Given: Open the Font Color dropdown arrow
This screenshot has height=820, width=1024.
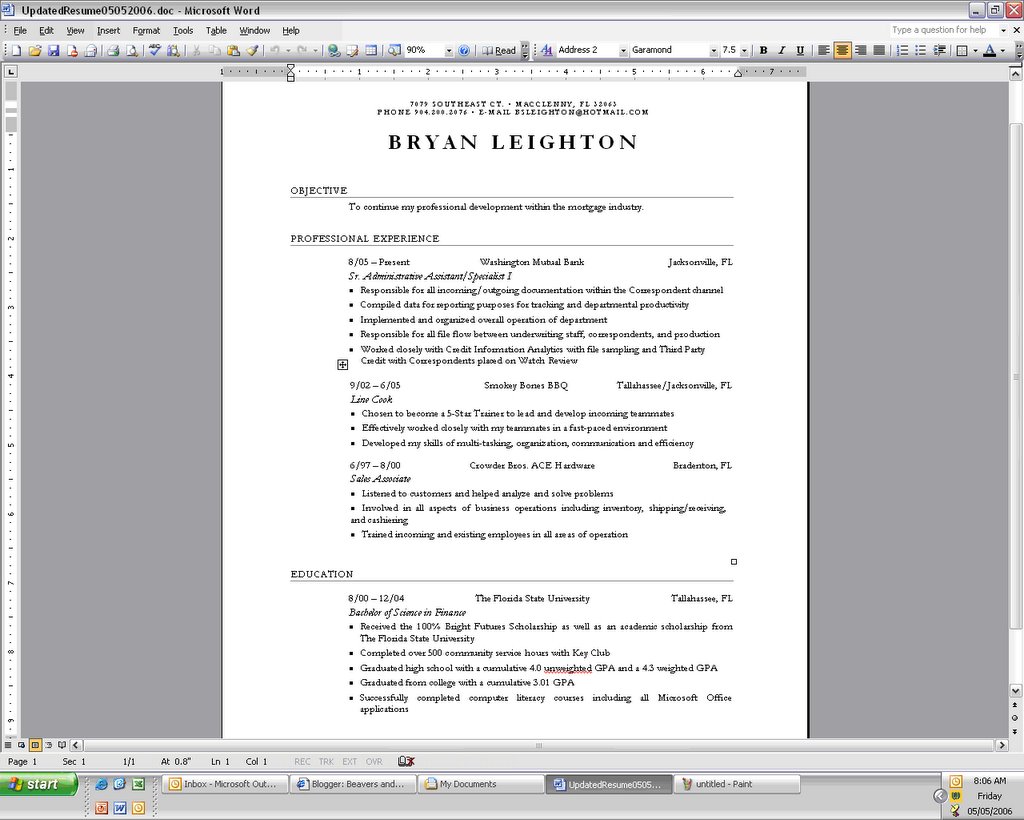Looking at the screenshot, I should tap(1002, 50).
